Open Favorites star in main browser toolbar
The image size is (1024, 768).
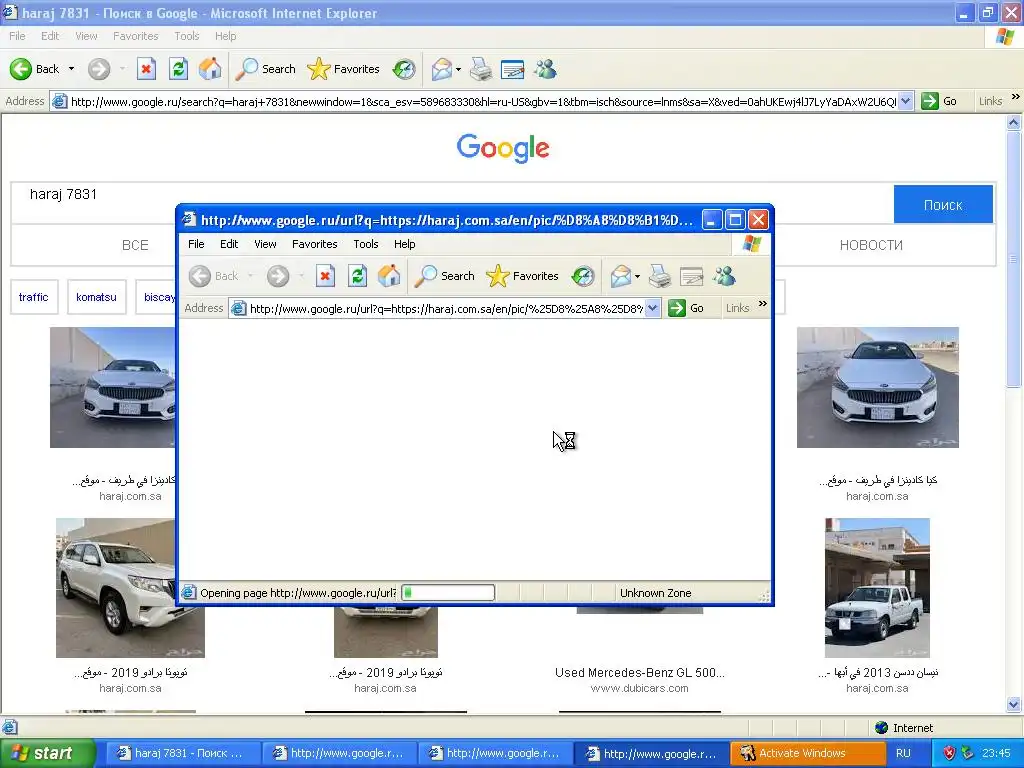(319, 69)
